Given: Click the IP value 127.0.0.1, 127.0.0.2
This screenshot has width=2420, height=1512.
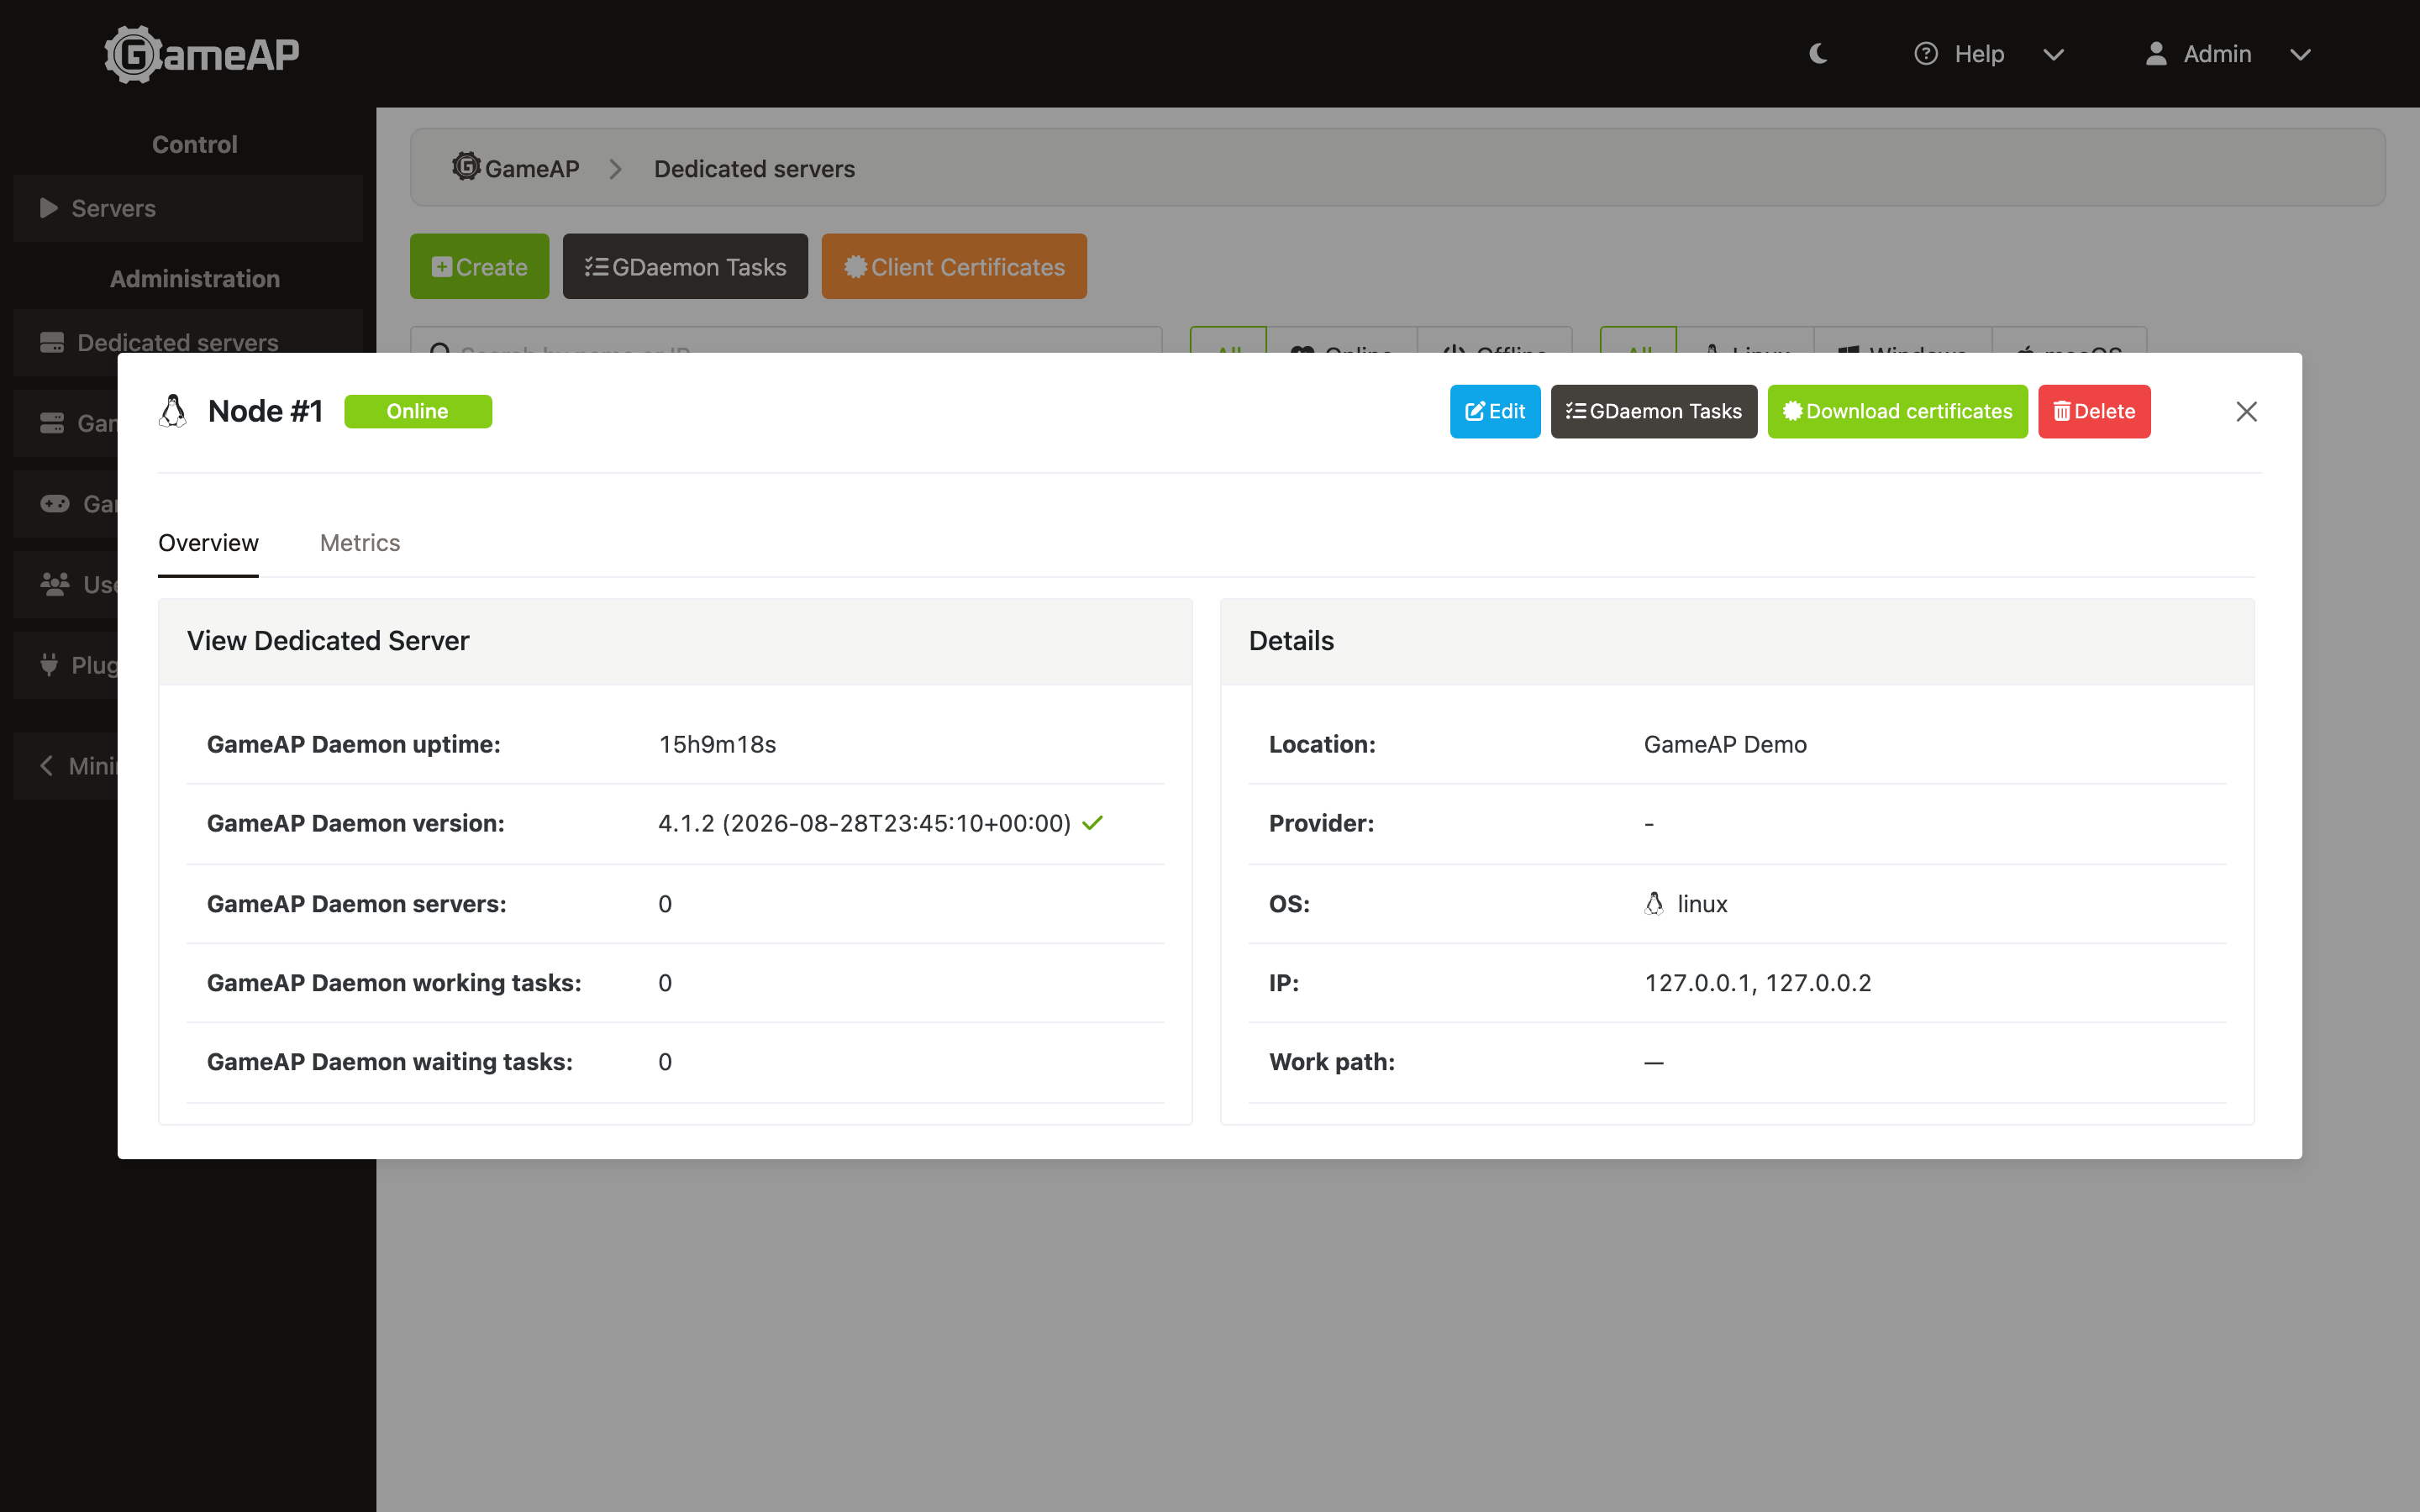Looking at the screenshot, I should tap(1757, 982).
